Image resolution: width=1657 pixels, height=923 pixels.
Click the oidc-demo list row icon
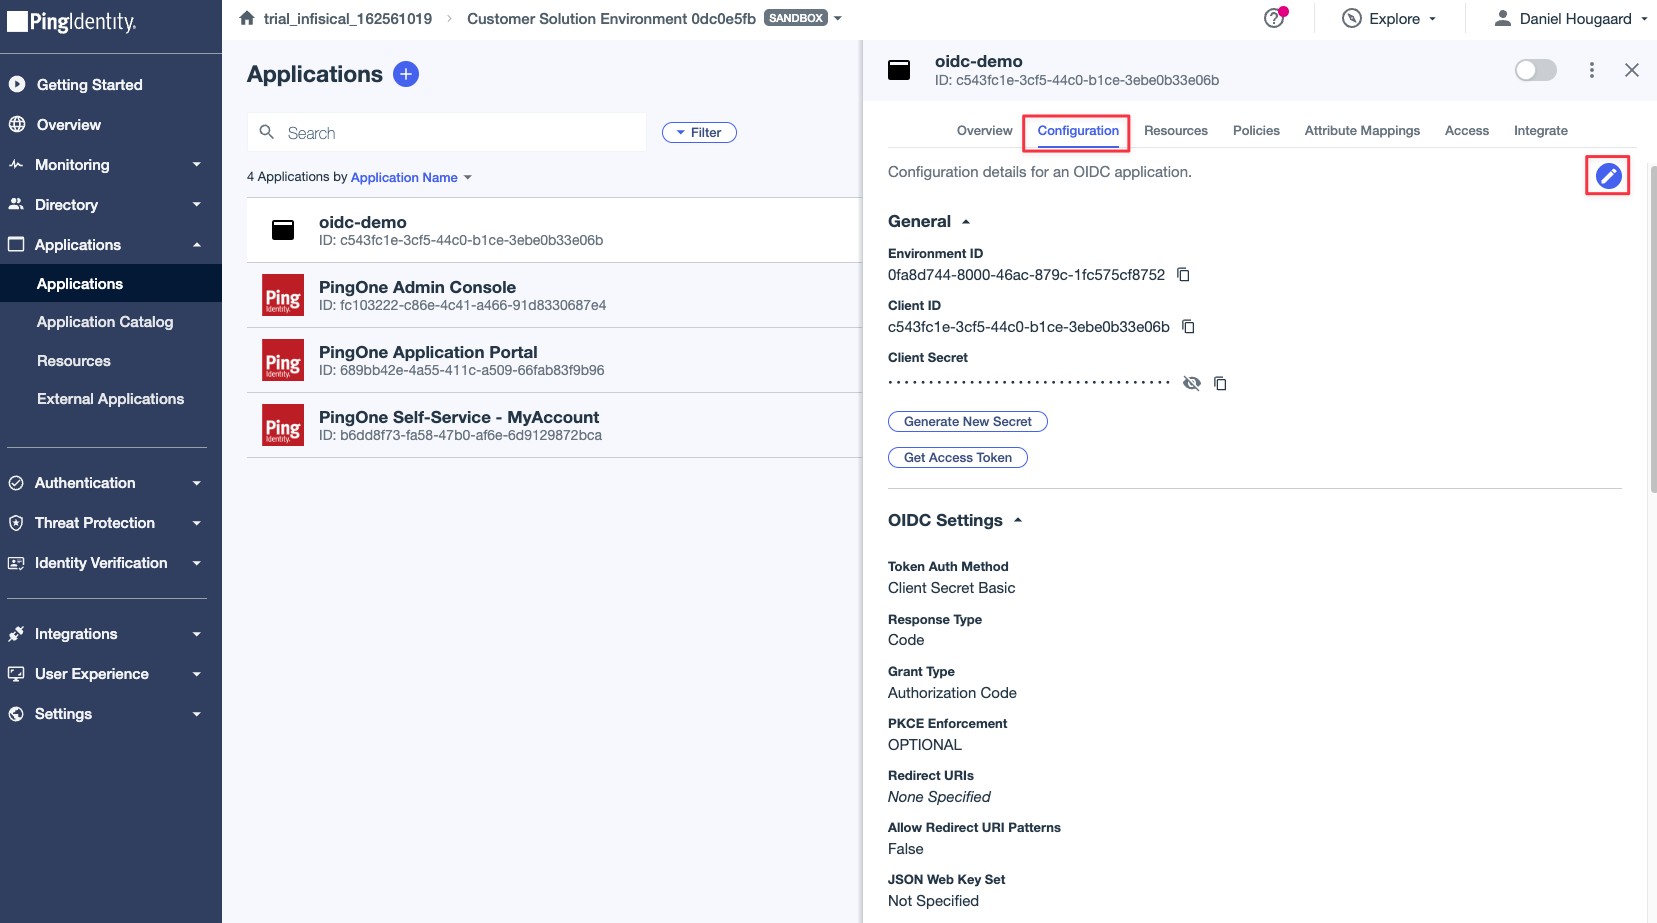point(283,230)
